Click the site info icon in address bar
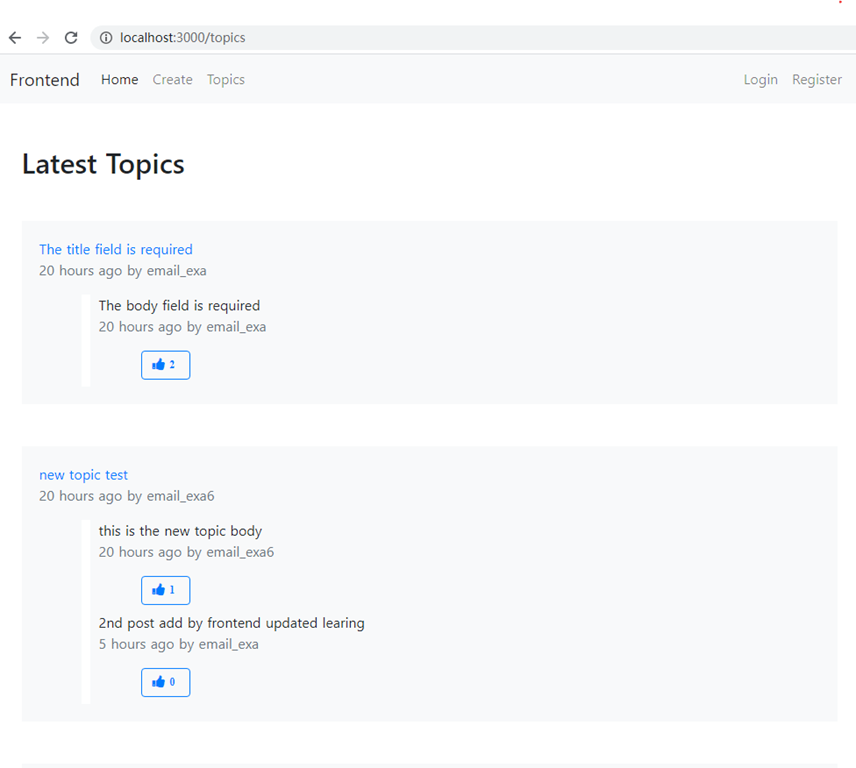Viewport: 856px width, 768px height. click(x=106, y=38)
